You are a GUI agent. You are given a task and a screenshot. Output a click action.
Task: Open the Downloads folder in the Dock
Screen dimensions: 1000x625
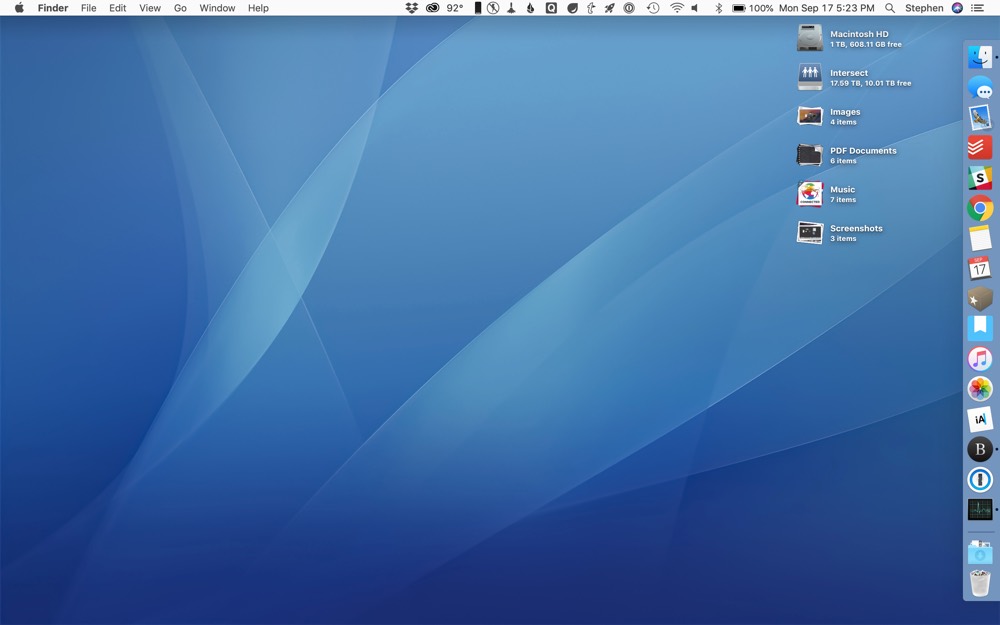pos(980,552)
